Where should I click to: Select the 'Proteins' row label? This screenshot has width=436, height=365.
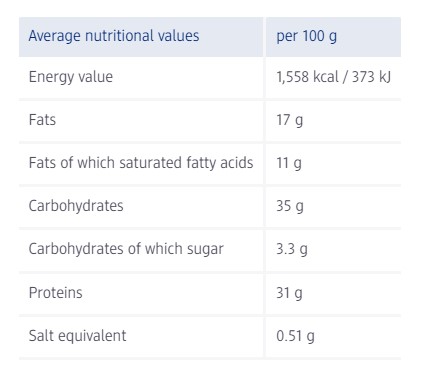pos(55,293)
